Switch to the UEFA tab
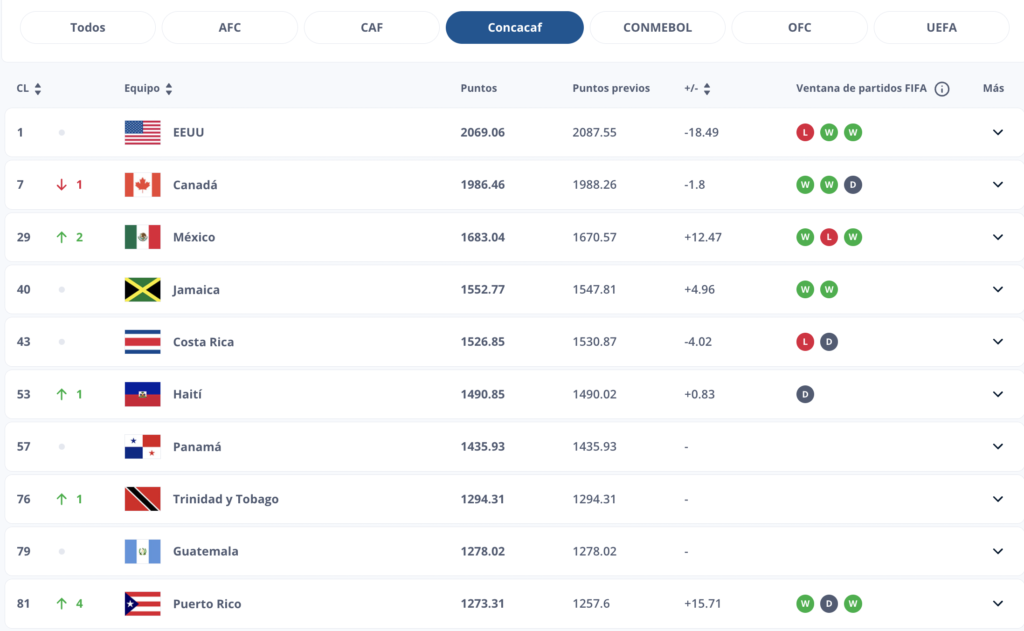The image size is (1024, 631). click(x=942, y=27)
